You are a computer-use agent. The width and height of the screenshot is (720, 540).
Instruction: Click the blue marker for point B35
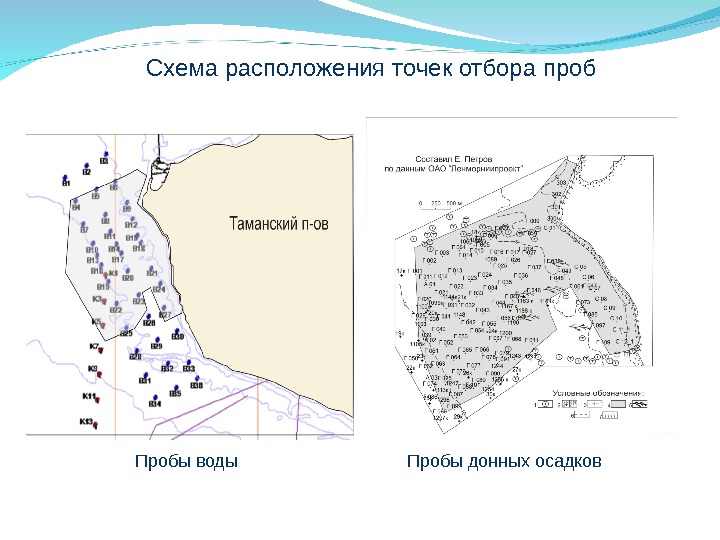click(x=176, y=388)
